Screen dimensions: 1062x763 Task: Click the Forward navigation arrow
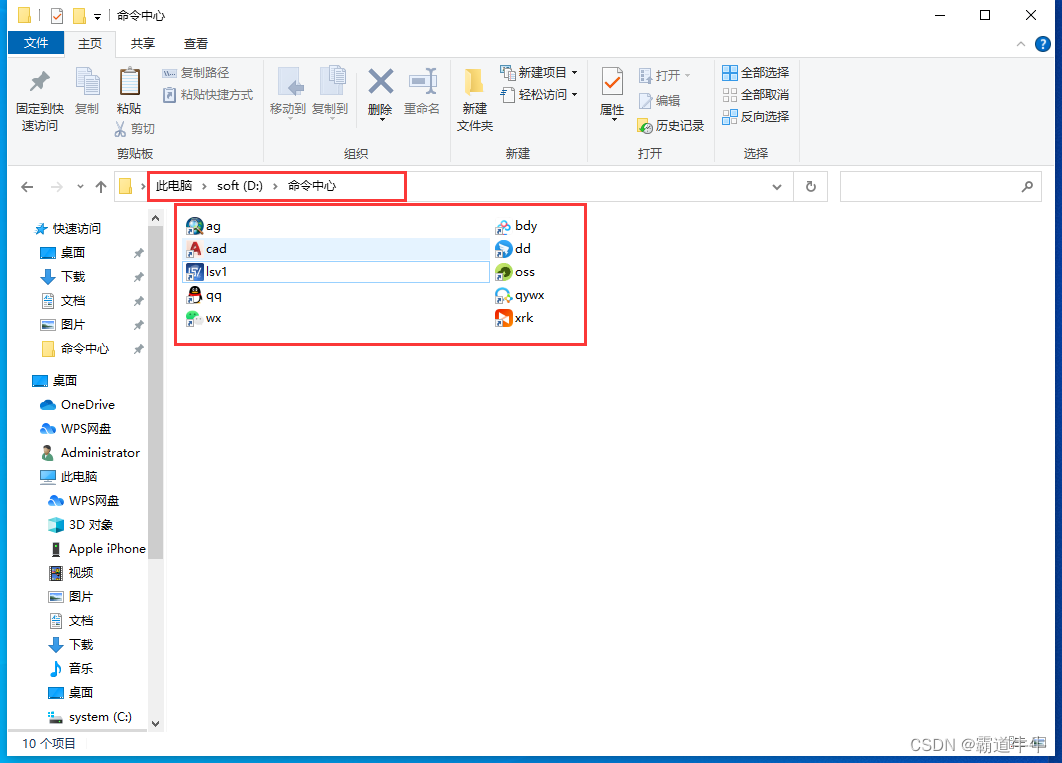(x=57, y=187)
